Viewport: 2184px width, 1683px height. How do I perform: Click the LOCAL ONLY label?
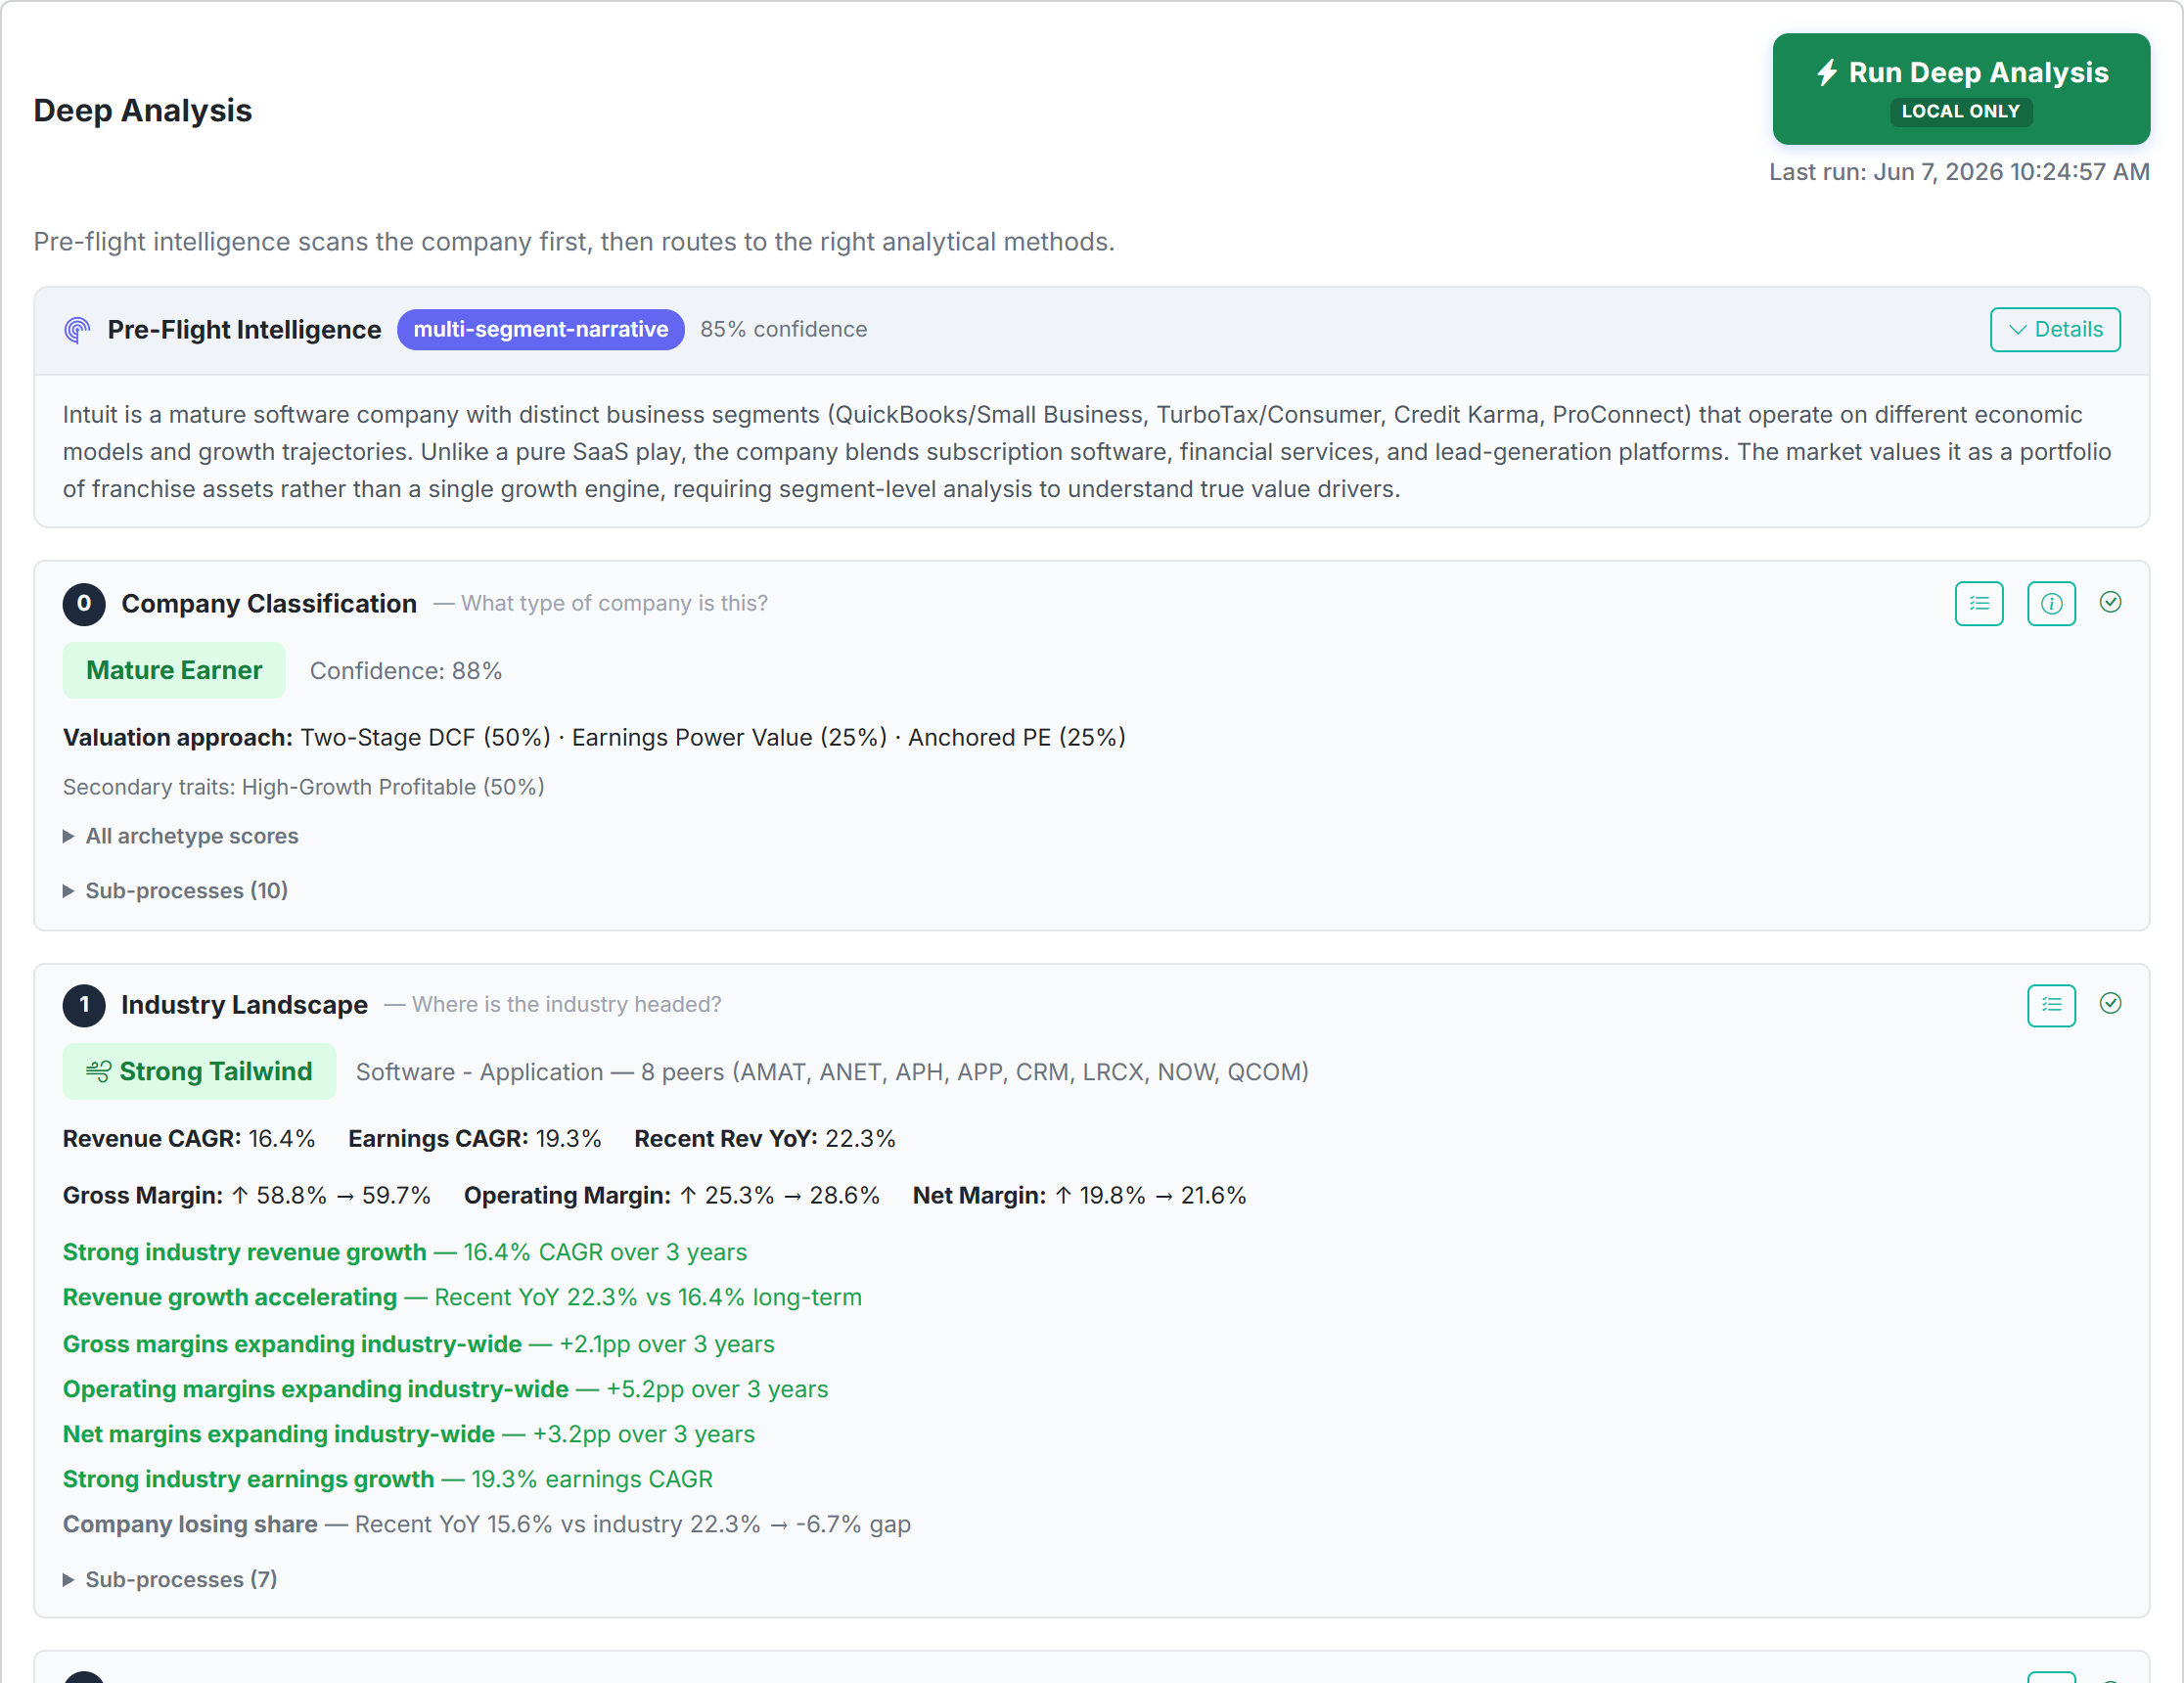tap(1960, 111)
